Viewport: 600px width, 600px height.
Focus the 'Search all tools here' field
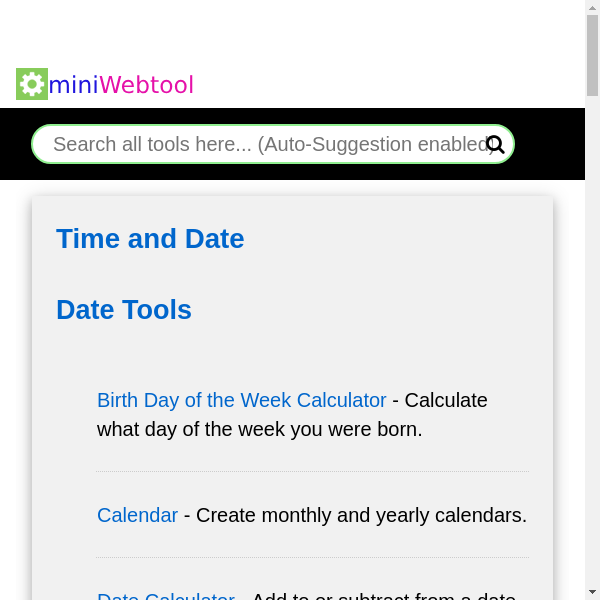(260, 144)
